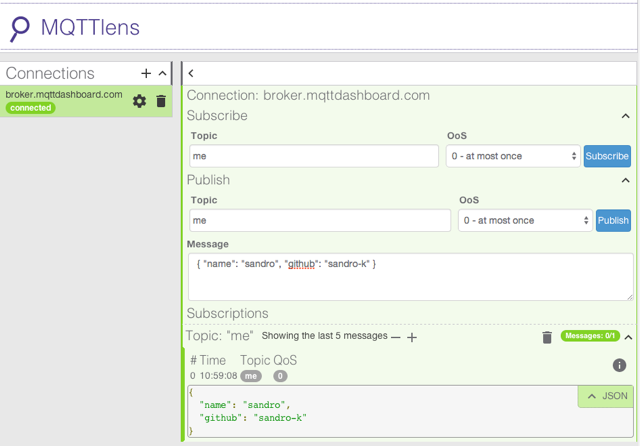This screenshot has height=446, width=640.
Task: Click the Subscribe topic input field
Action: (314, 156)
